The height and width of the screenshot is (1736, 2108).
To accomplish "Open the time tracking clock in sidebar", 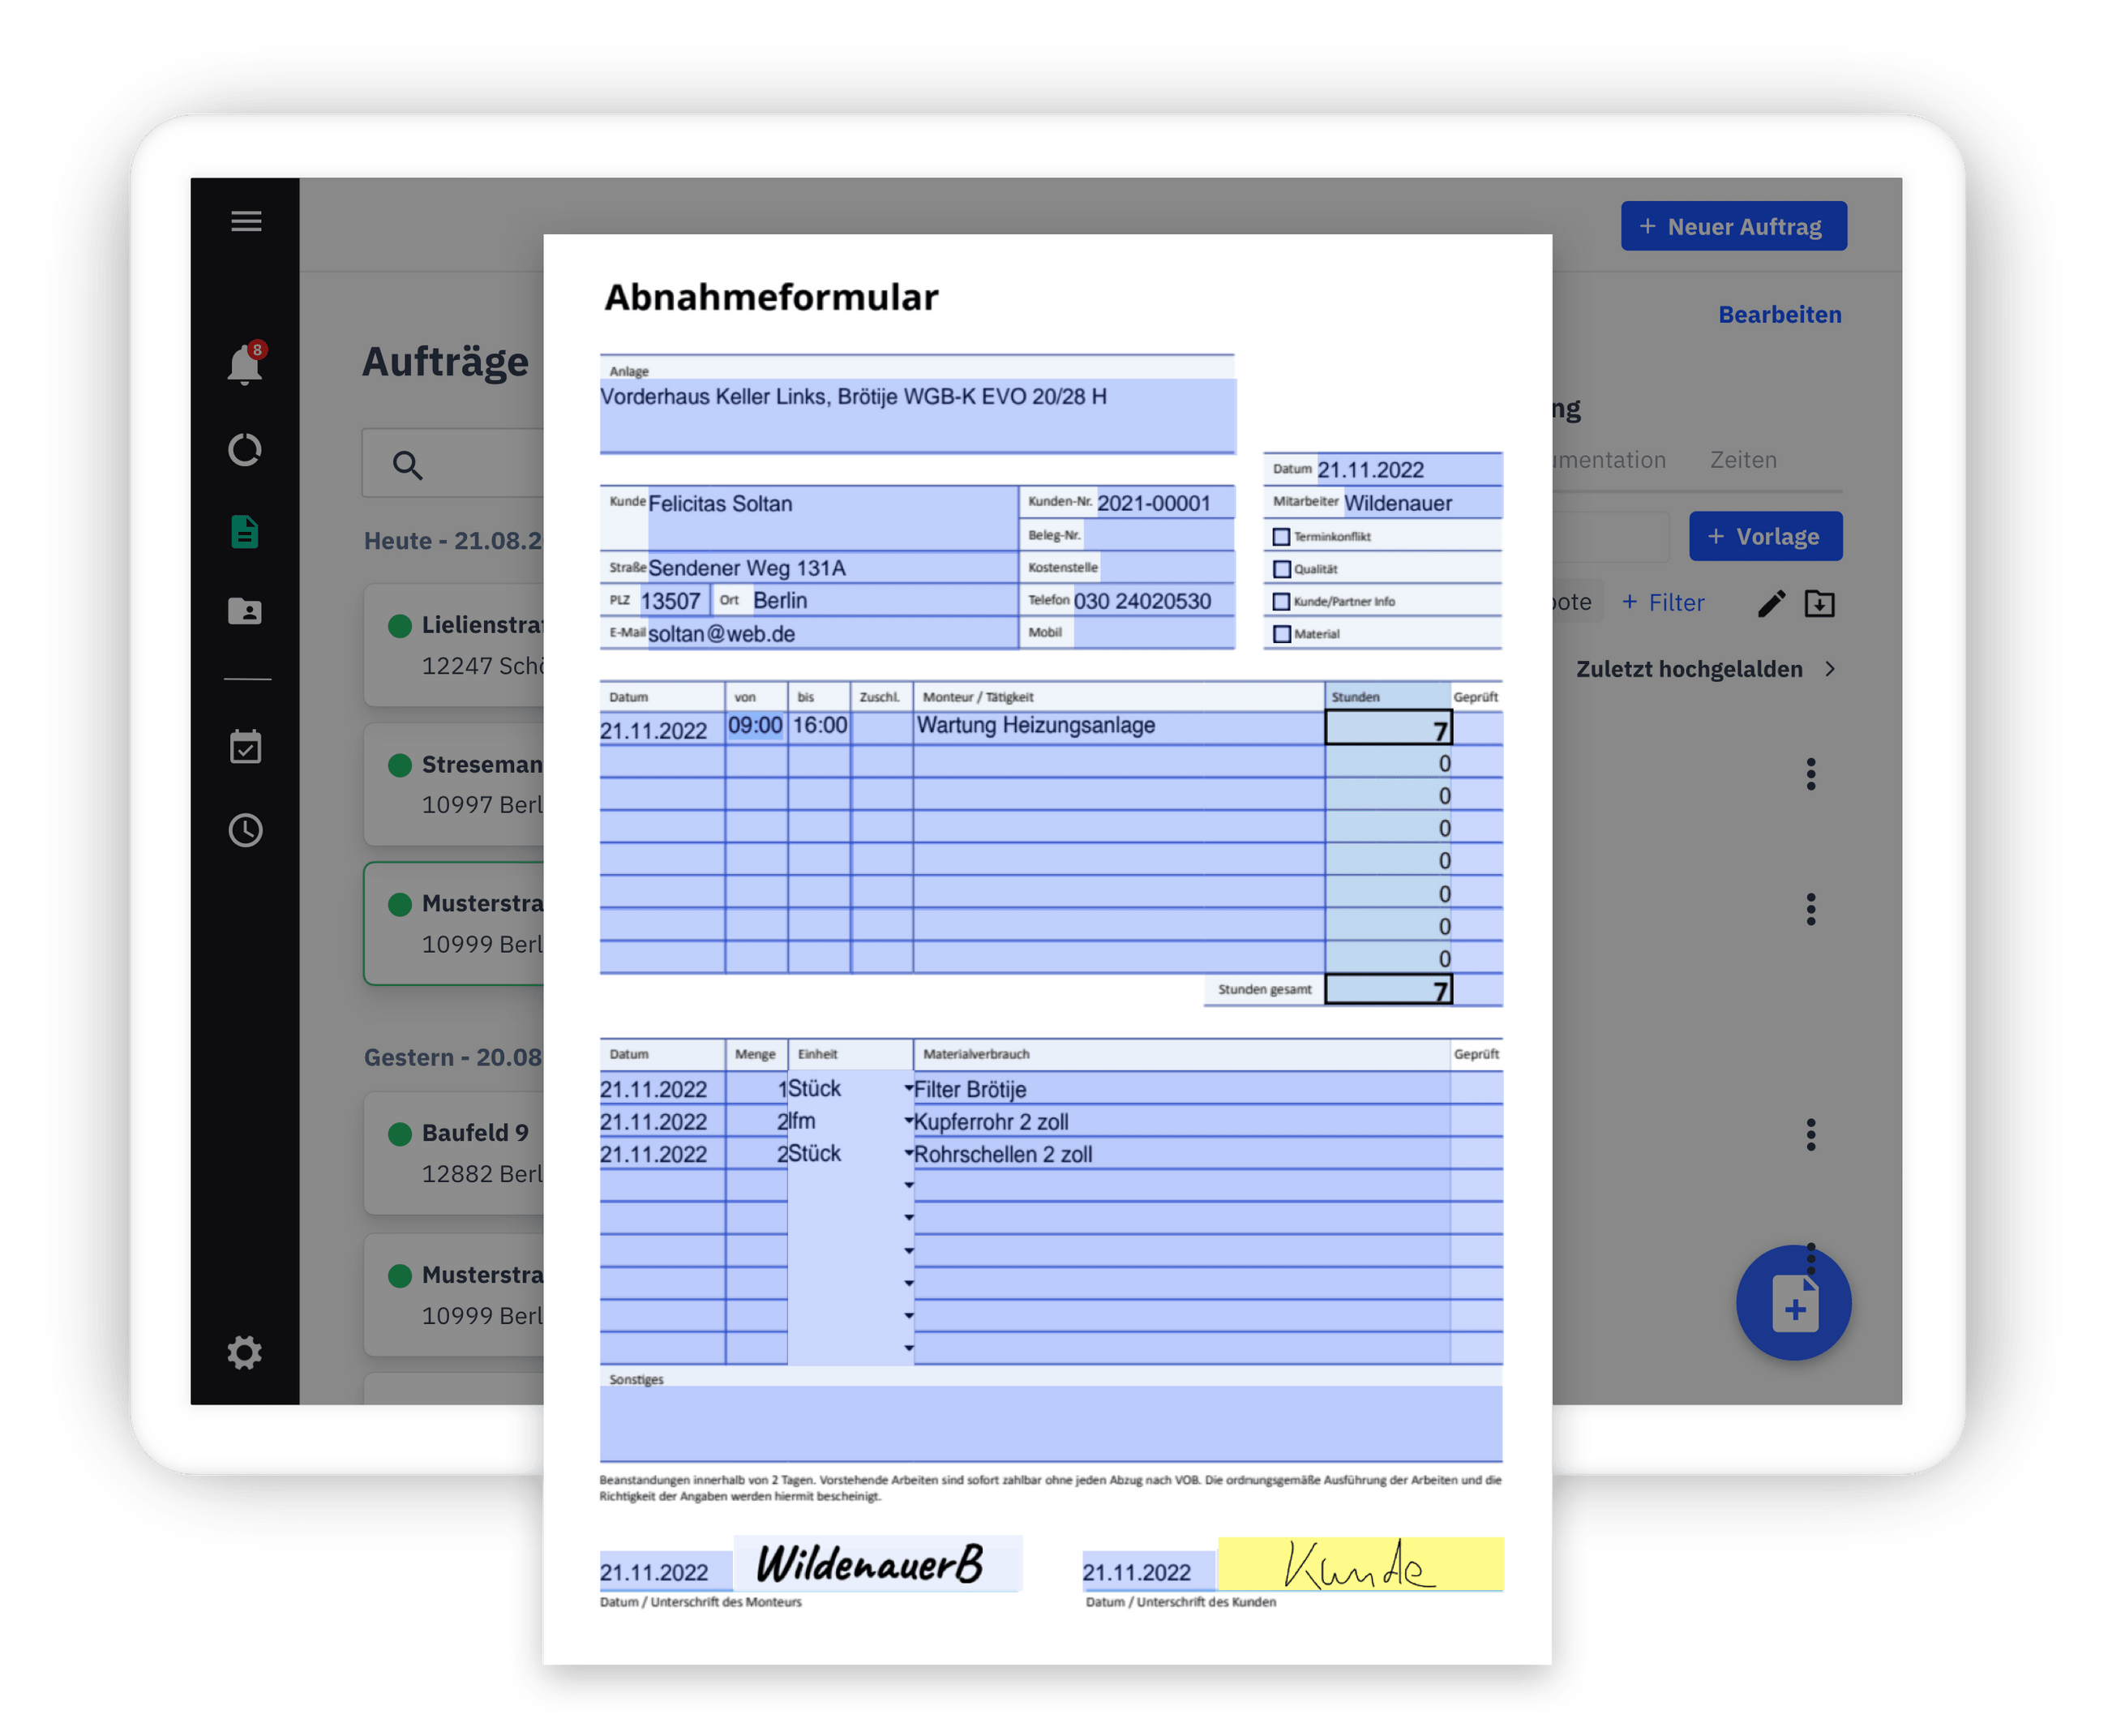I will 245,830.
